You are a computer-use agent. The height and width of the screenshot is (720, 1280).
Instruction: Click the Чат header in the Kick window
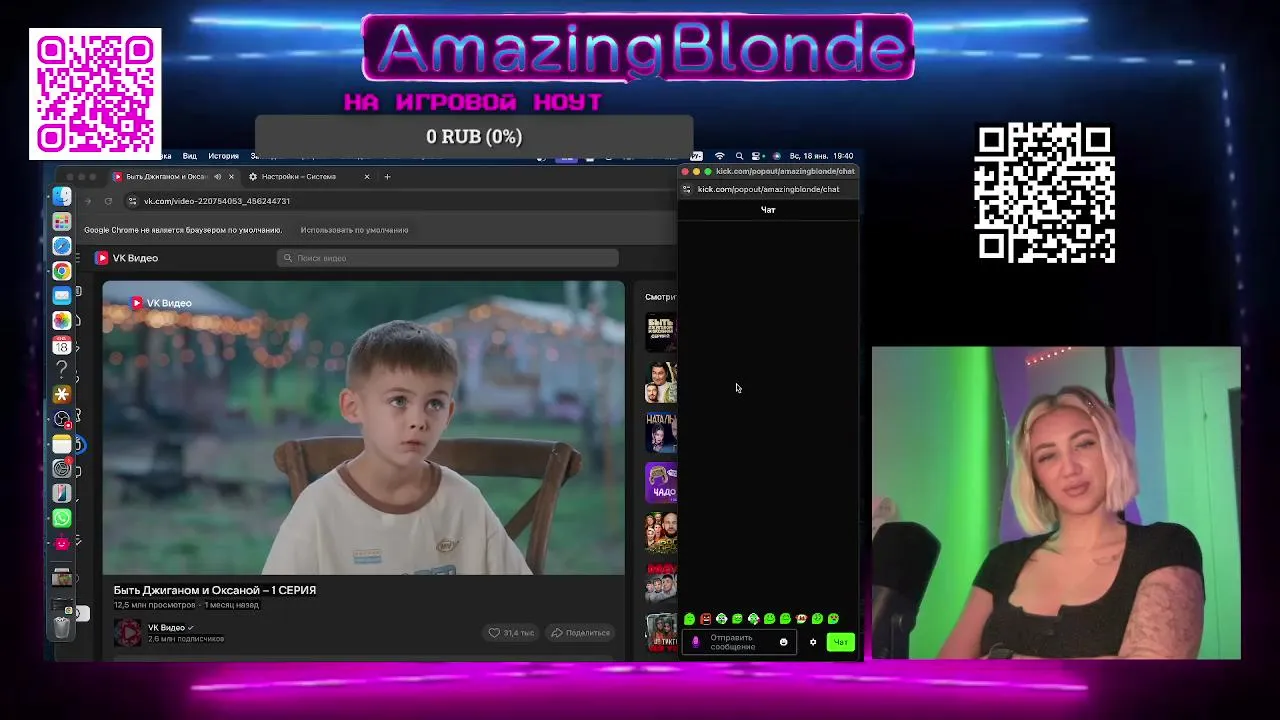pyautogui.click(x=768, y=210)
